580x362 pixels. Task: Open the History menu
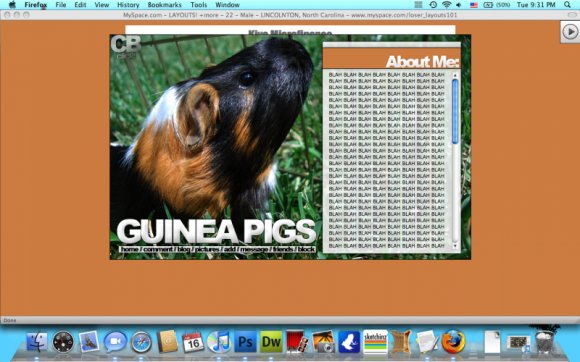(x=128, y=5)
